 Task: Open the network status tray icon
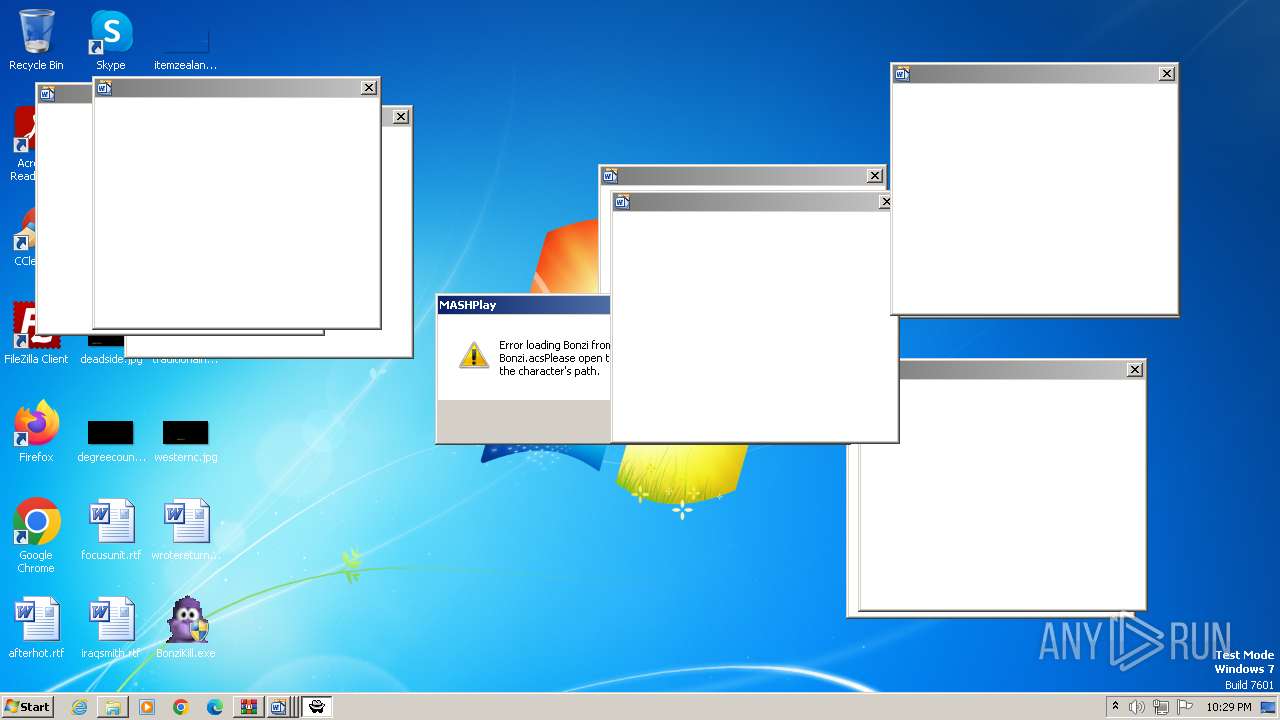click(x=1161, y=707)
